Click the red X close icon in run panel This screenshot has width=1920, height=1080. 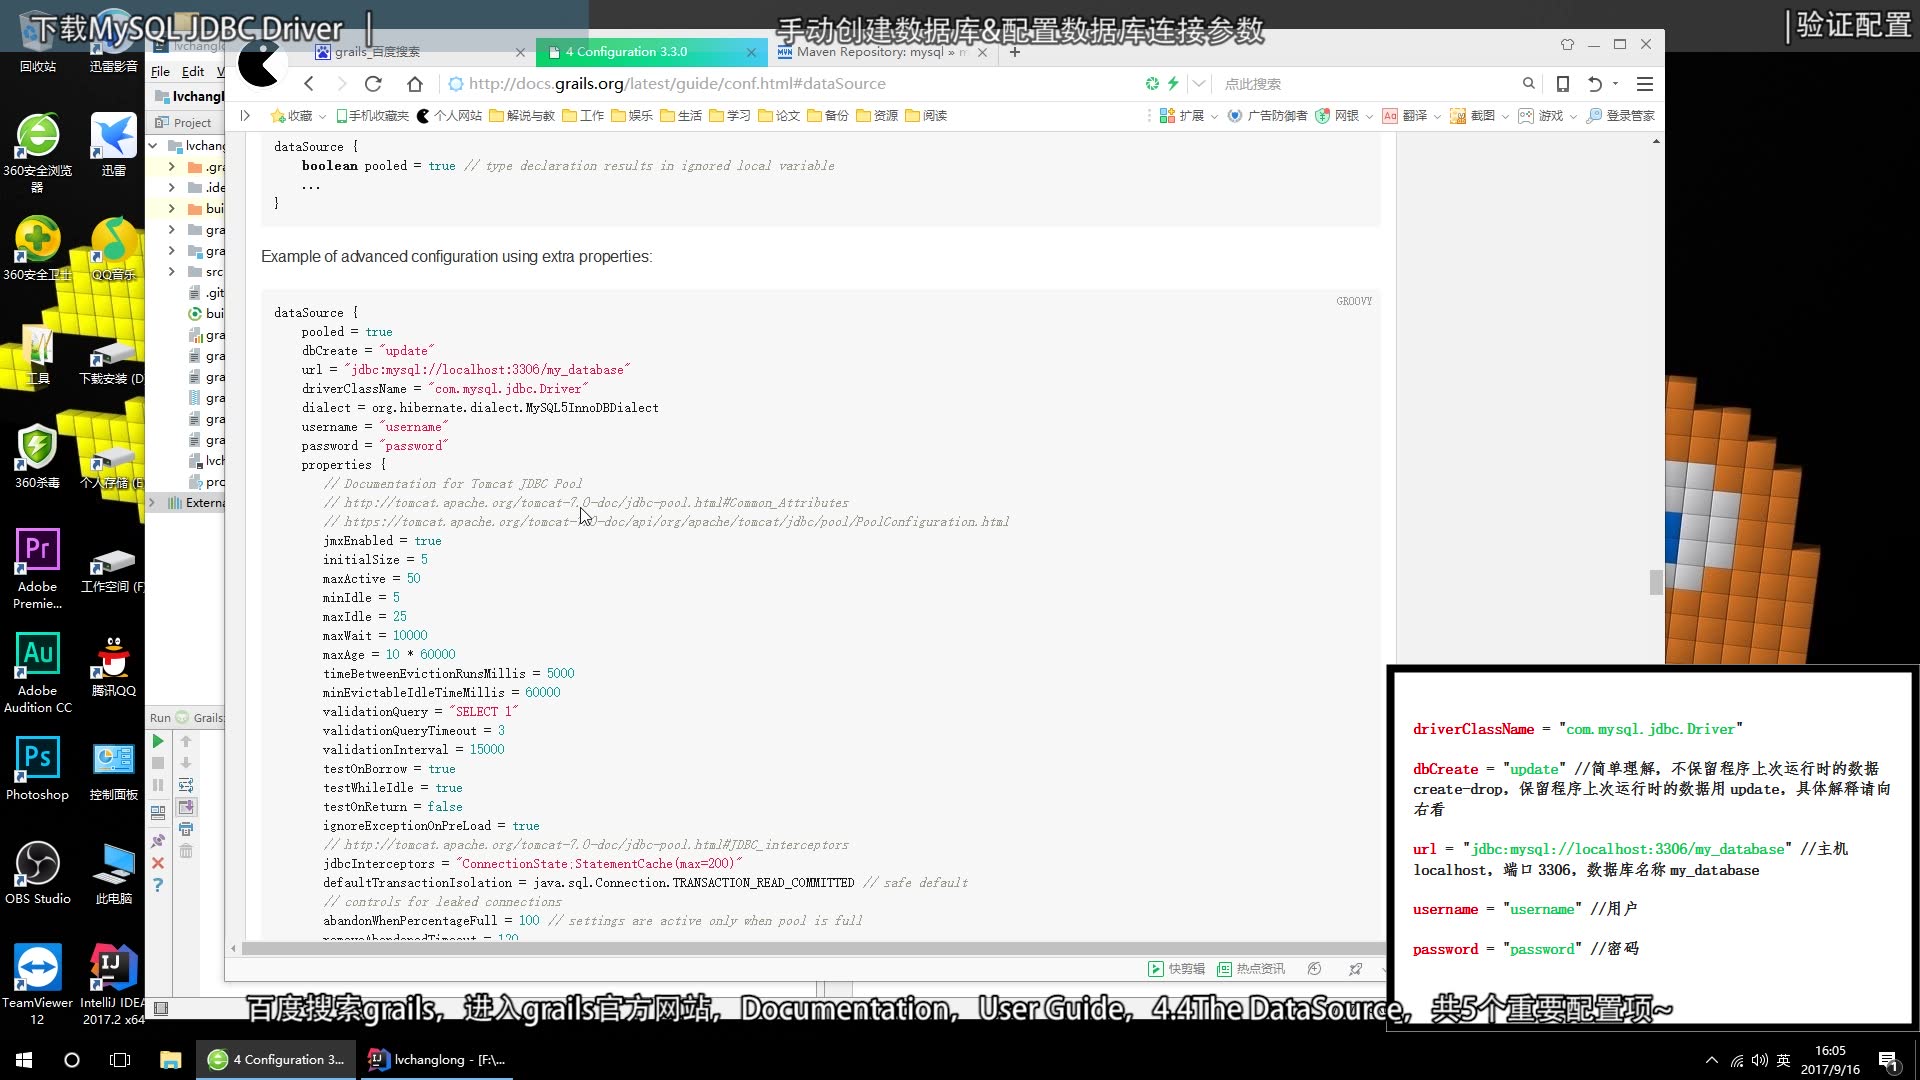click(158, 863)
